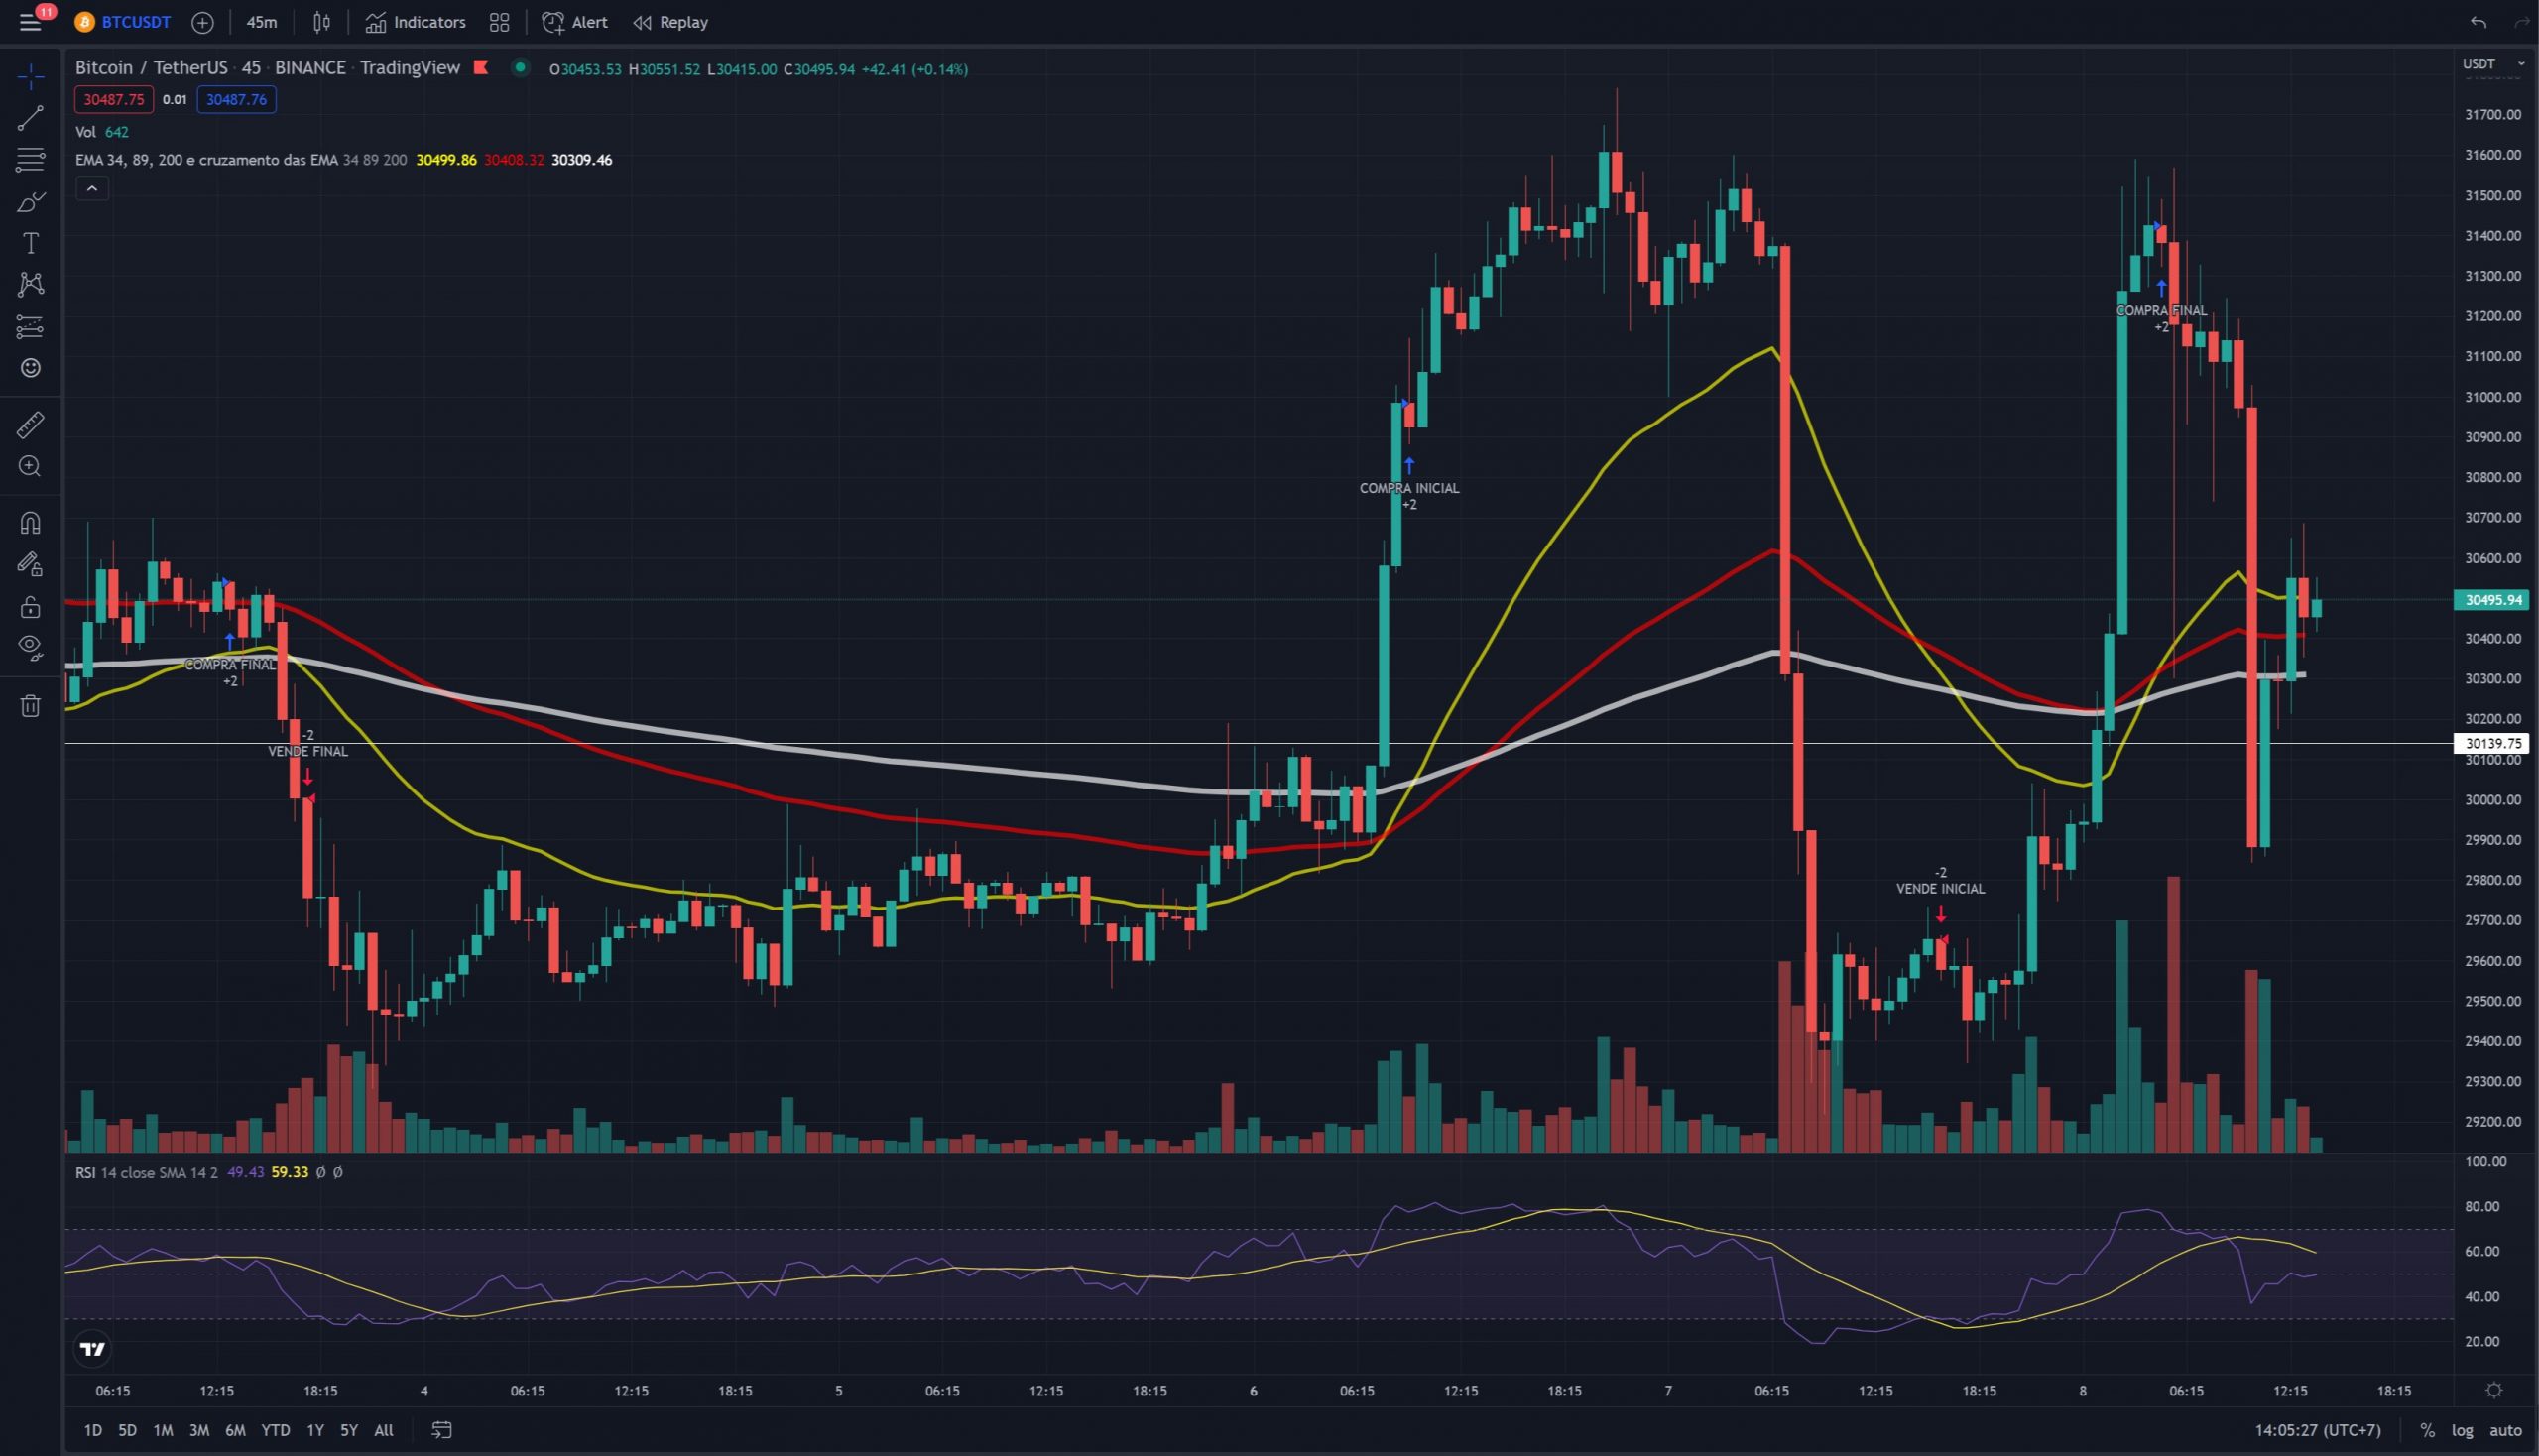Toggle log scale on price axis

(x=2462, y=1430)
